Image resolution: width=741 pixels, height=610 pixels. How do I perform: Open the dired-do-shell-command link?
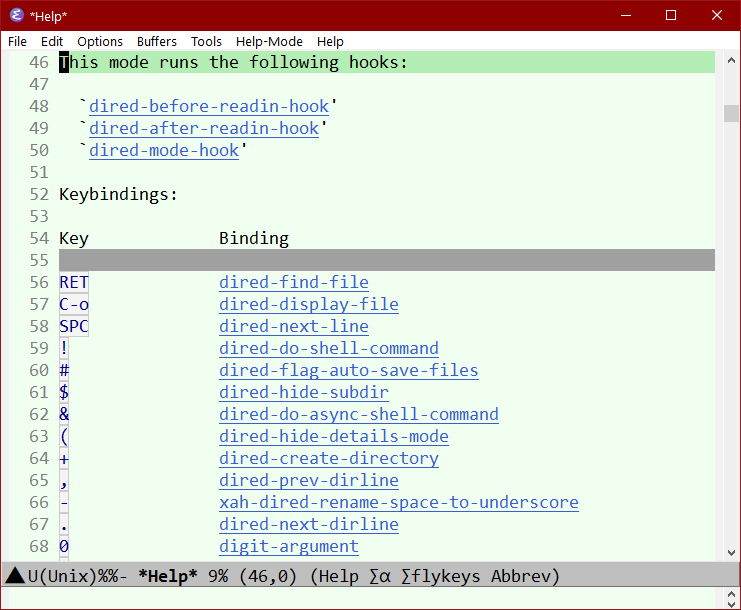(x=328, y=348)
